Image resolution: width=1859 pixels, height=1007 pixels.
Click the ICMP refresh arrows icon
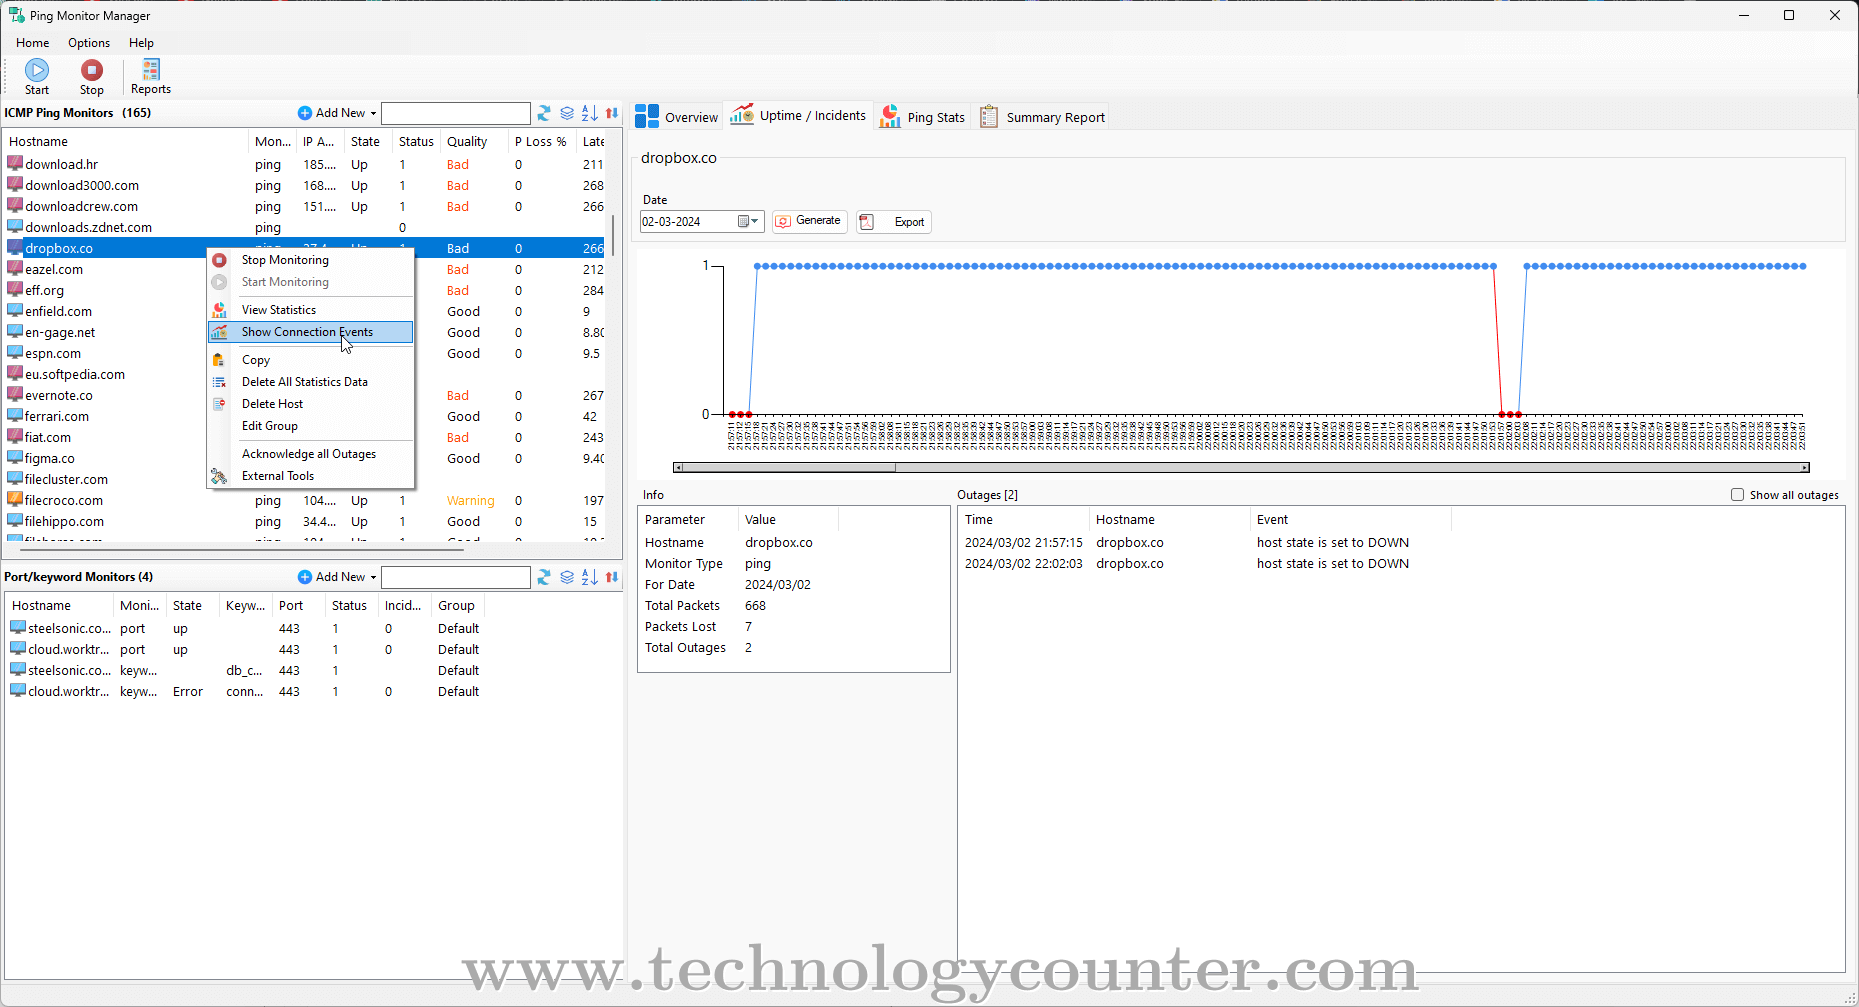544,113
